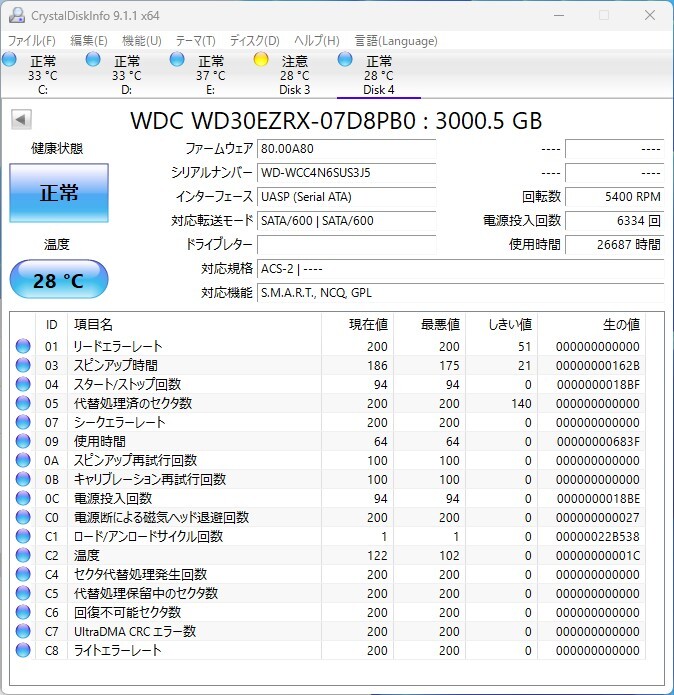Screen dimensions: 674x695
Task: Minimize the CrystalDiskInfo window
Action: pyautogui.click(x=559, y=15)
